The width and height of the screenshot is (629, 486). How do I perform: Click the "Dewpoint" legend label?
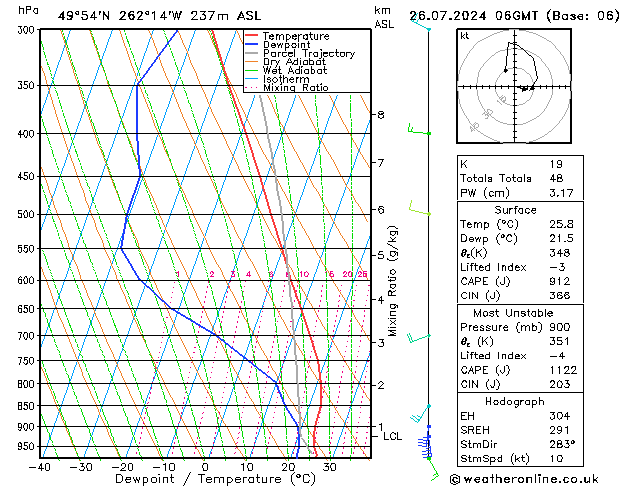pyautogui.click(x=286, y=45)
